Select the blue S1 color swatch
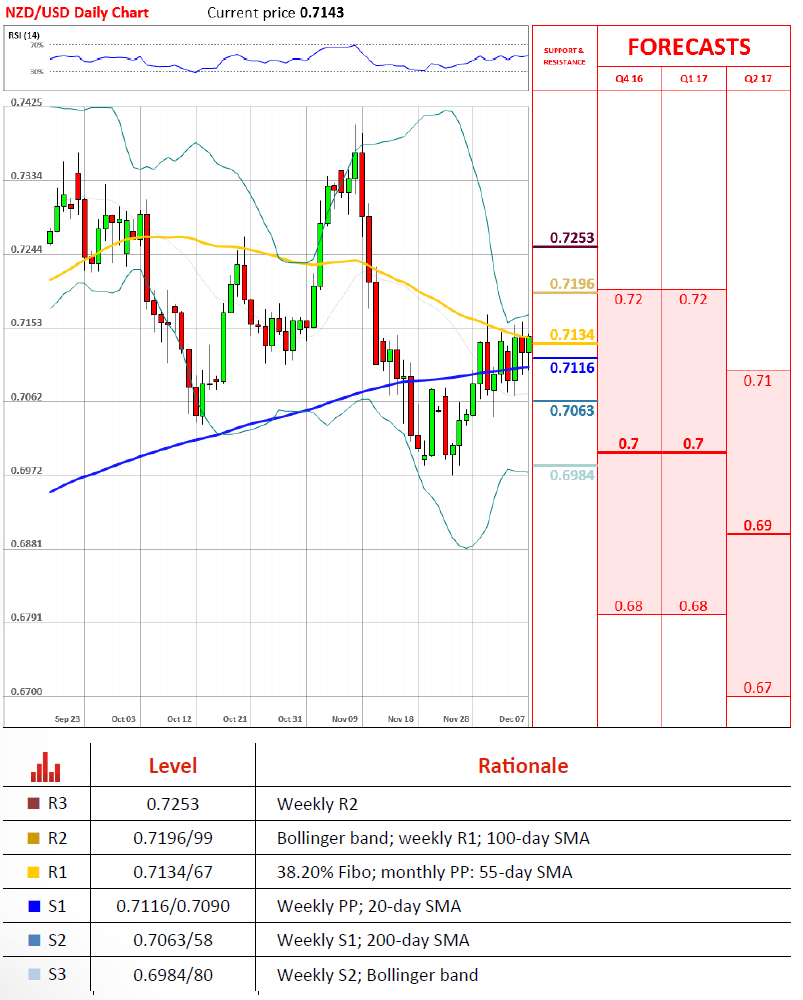Screen dimensions: 803x1000 tap(34, 906)
